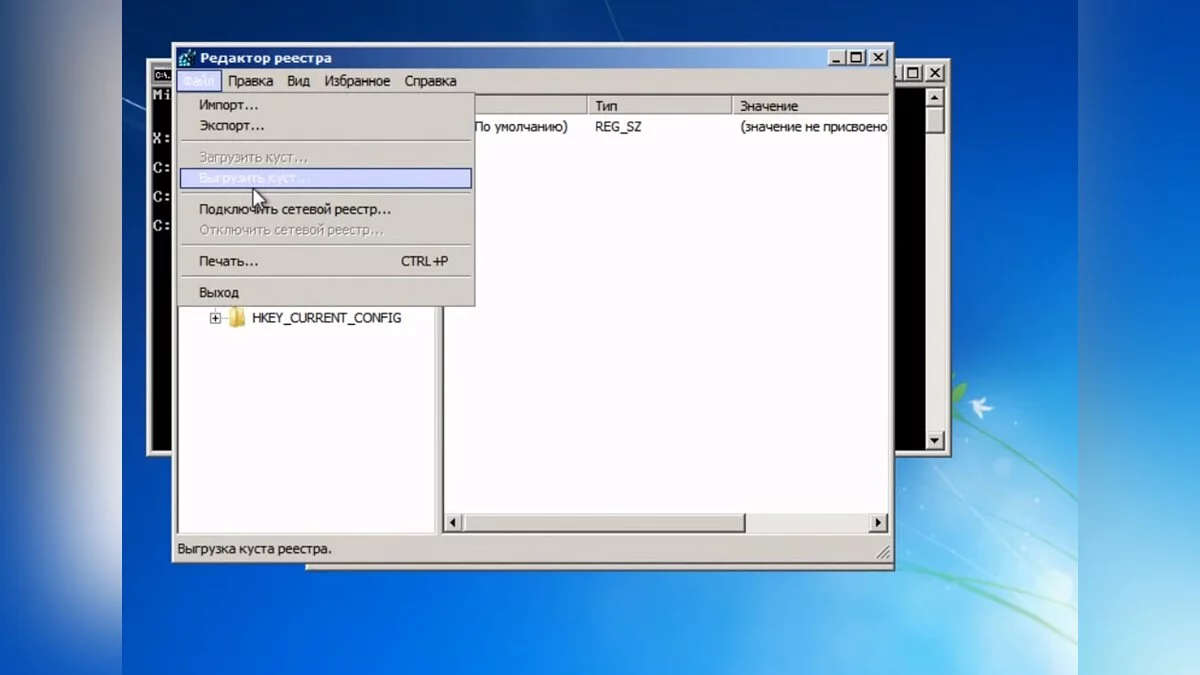Choose Экспорт... from the file menu
Image resolution: width=1200 pixels, height=675 pixels.
tap(231, 126)
